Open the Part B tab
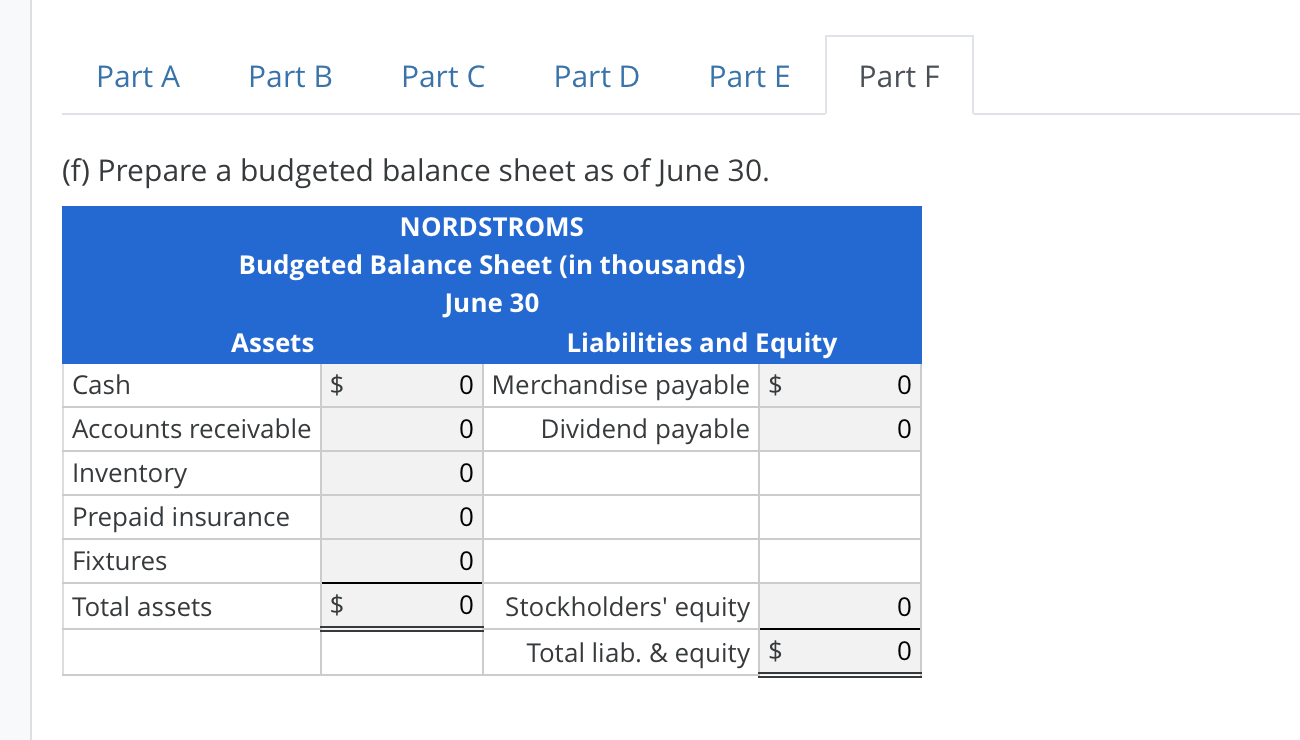 (x=291, y=76)
